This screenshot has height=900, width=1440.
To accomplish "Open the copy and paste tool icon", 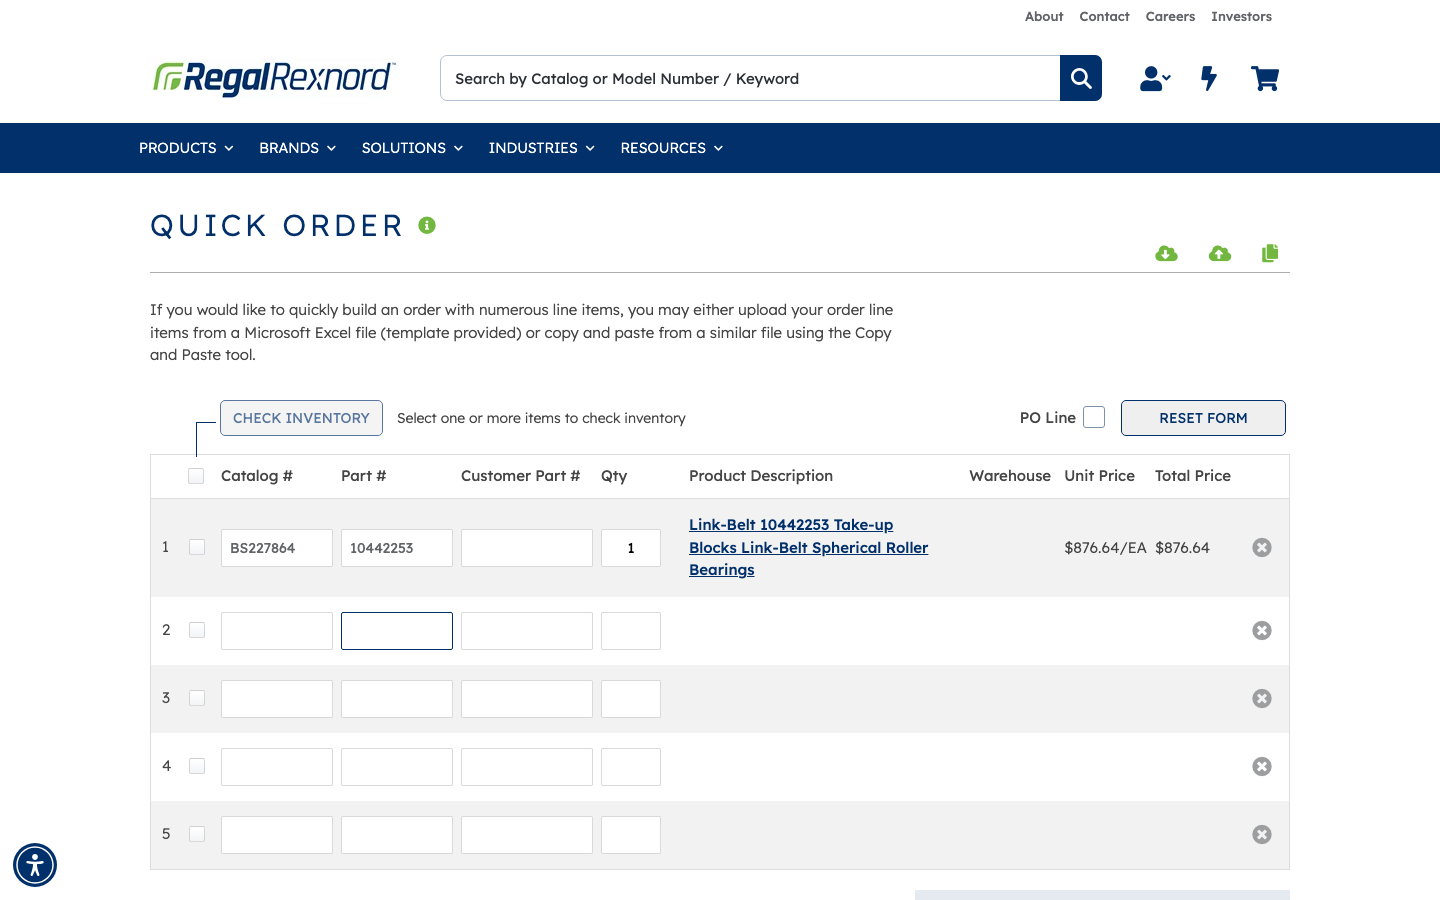I will pos(1270,253).
